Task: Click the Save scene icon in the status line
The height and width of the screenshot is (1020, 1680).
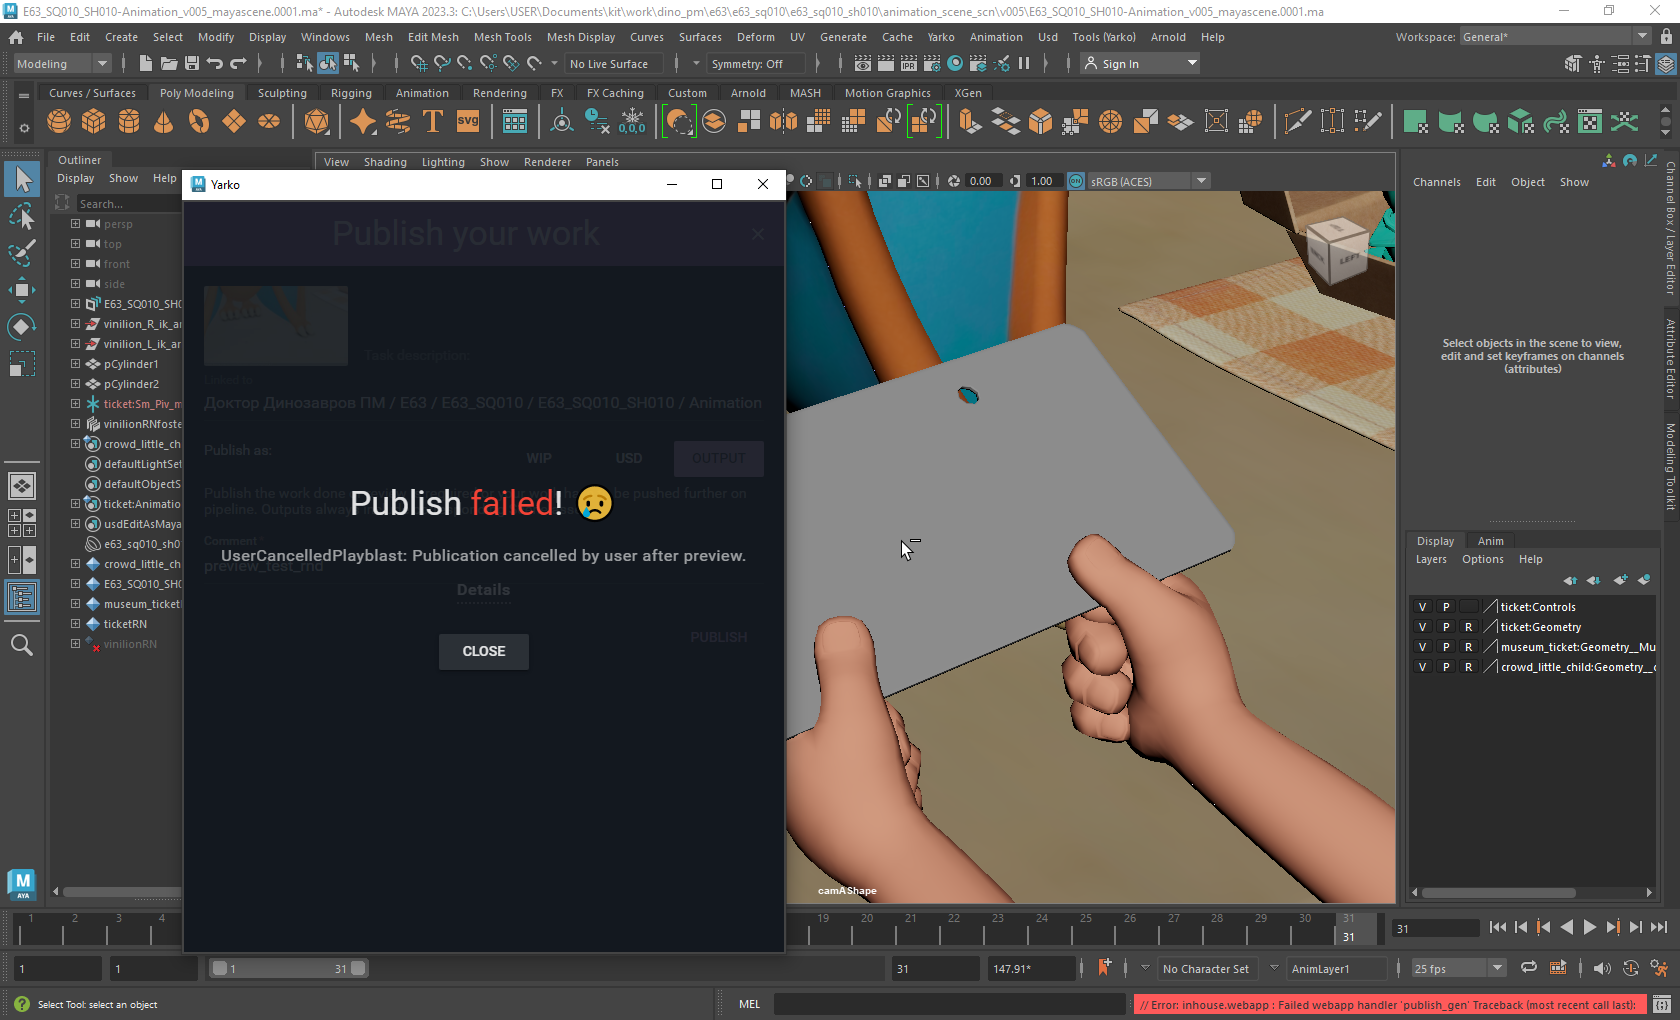Action: (x=192, y=63)
